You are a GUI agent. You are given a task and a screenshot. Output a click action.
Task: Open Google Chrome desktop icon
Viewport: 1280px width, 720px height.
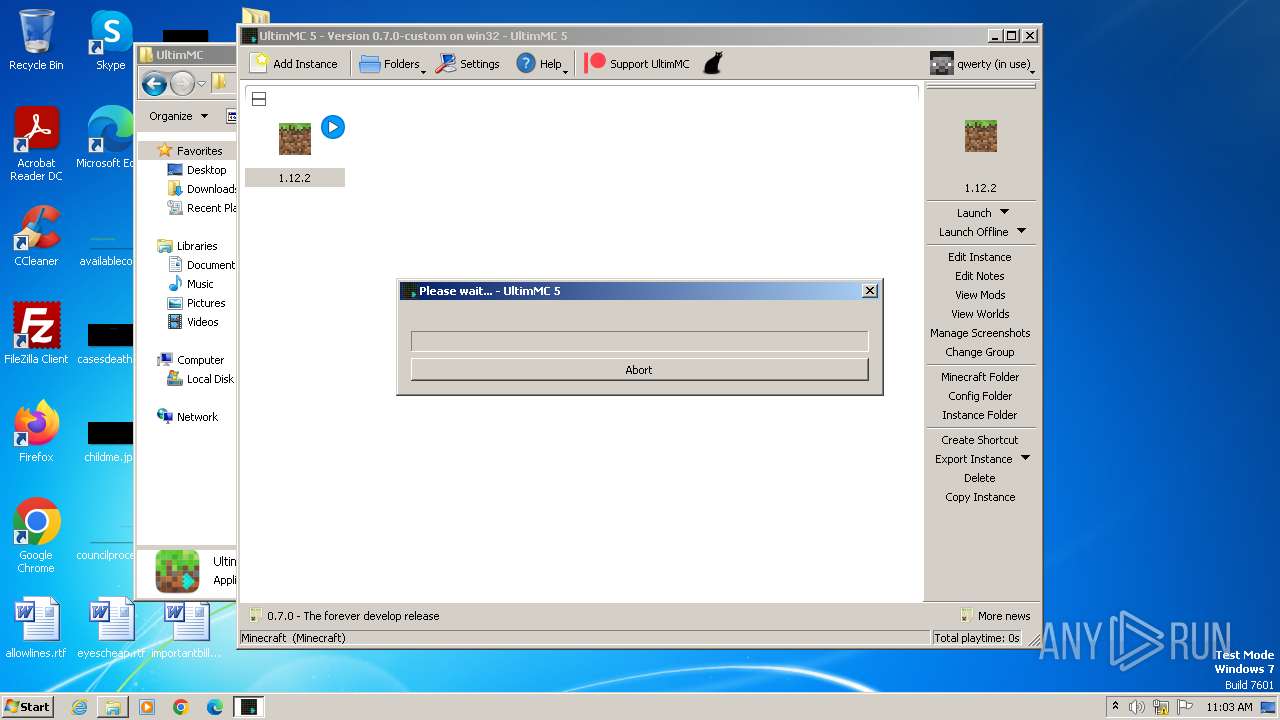[36, 536]
